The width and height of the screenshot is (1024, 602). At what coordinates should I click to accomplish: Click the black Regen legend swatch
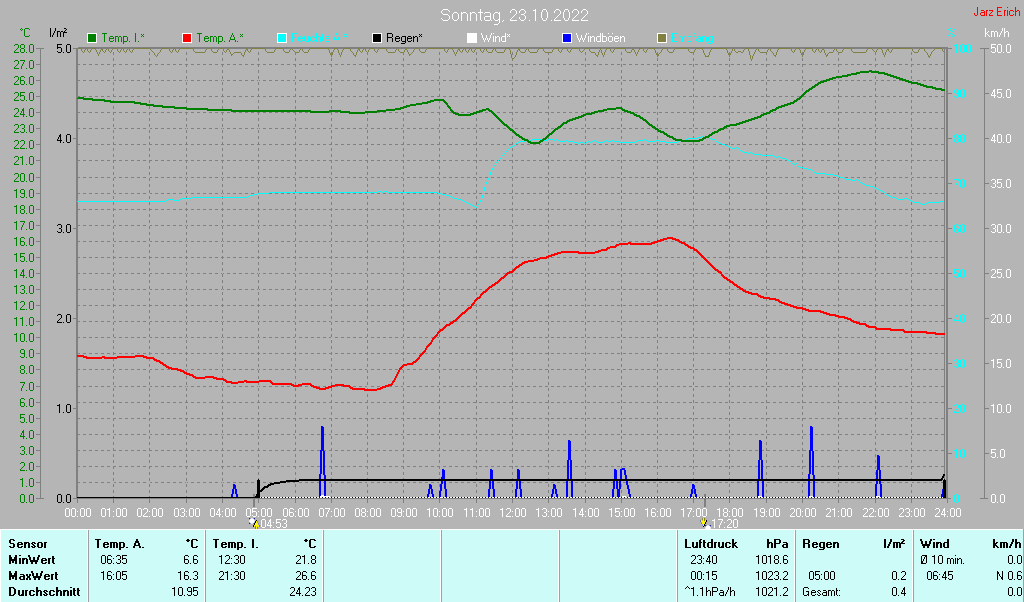pos(377,39)
